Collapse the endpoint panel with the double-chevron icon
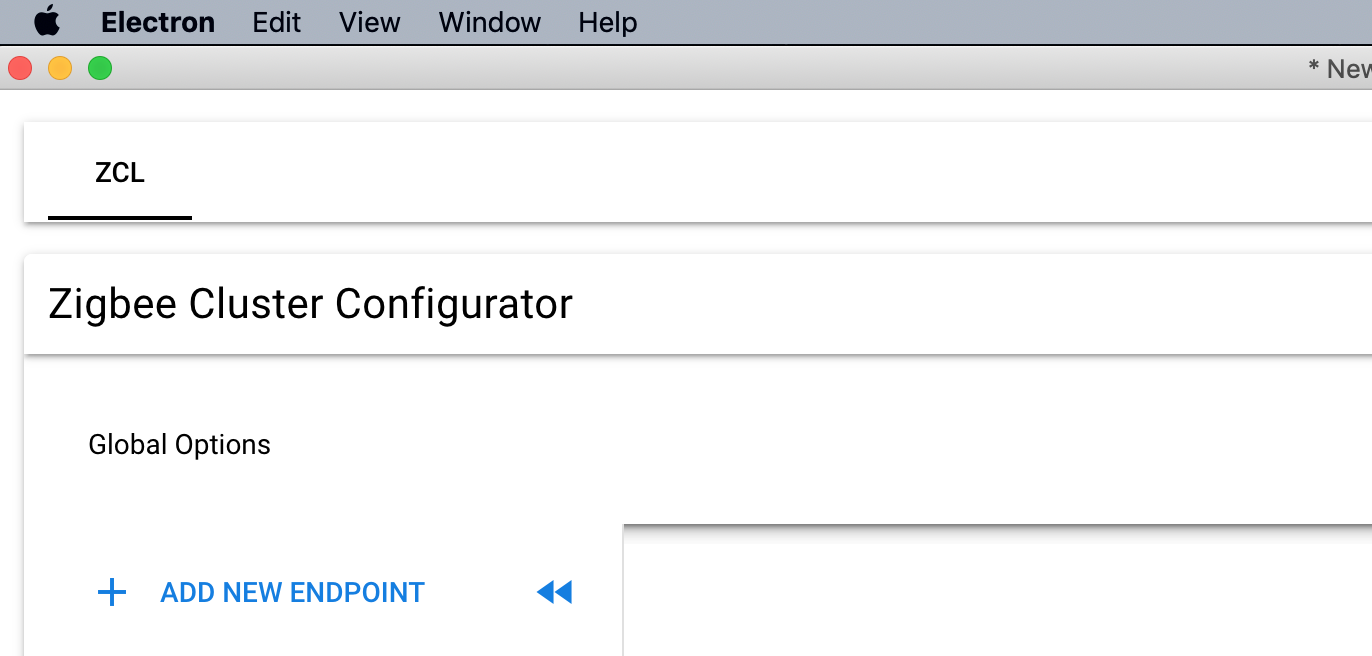The width and height of the screenshot is (1372, 656). click(554, 592)
